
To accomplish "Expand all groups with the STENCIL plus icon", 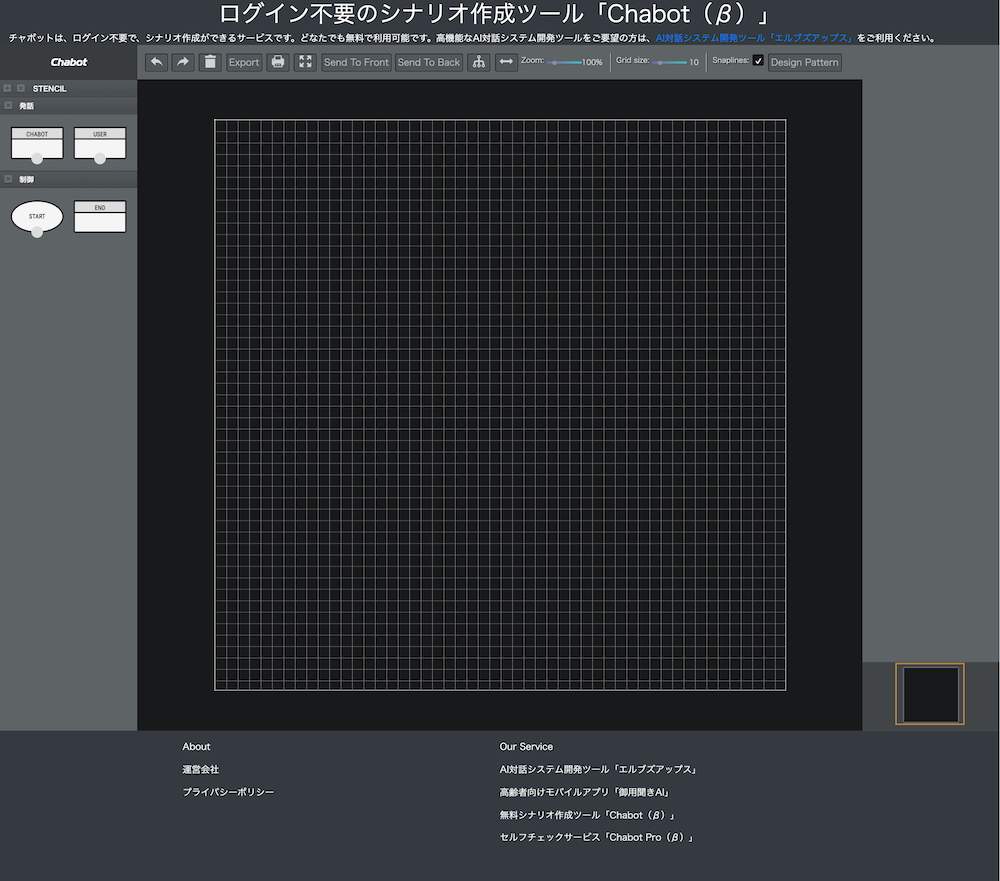I will coord(7,88).
